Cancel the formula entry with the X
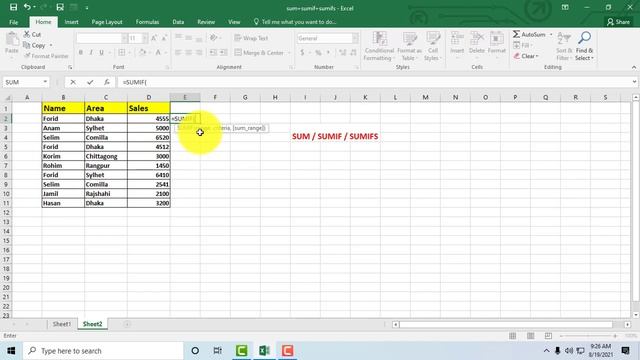The image size is (640, 360). coord(73,82)
